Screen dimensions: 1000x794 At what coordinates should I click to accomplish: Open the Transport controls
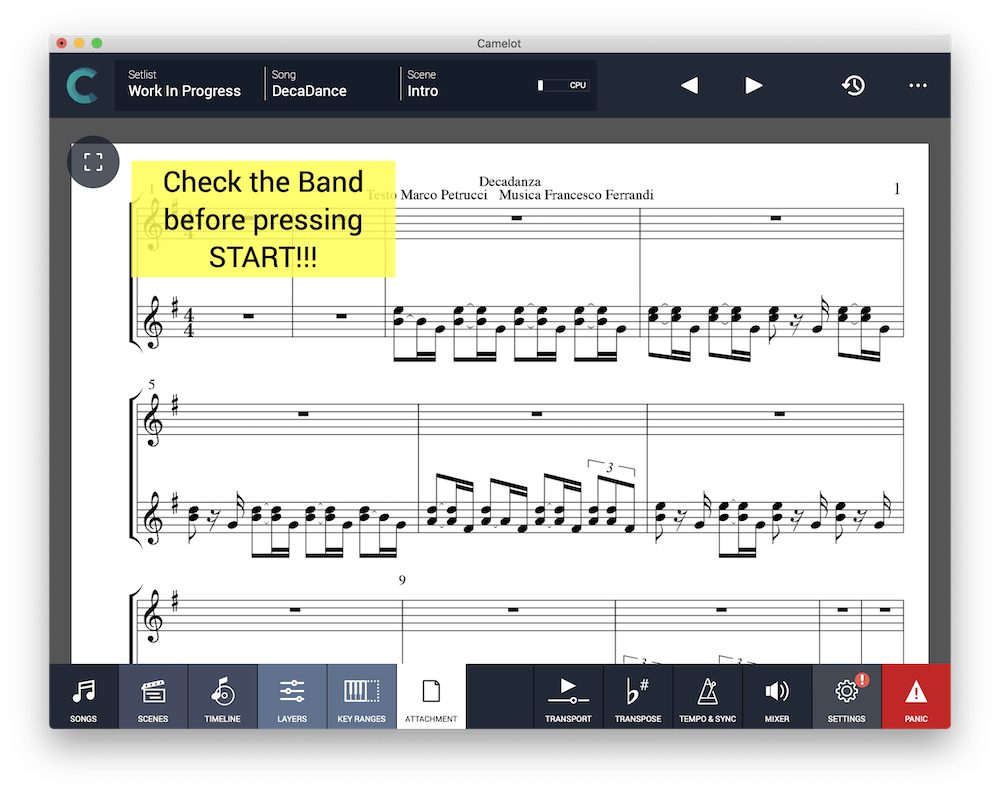568,696
